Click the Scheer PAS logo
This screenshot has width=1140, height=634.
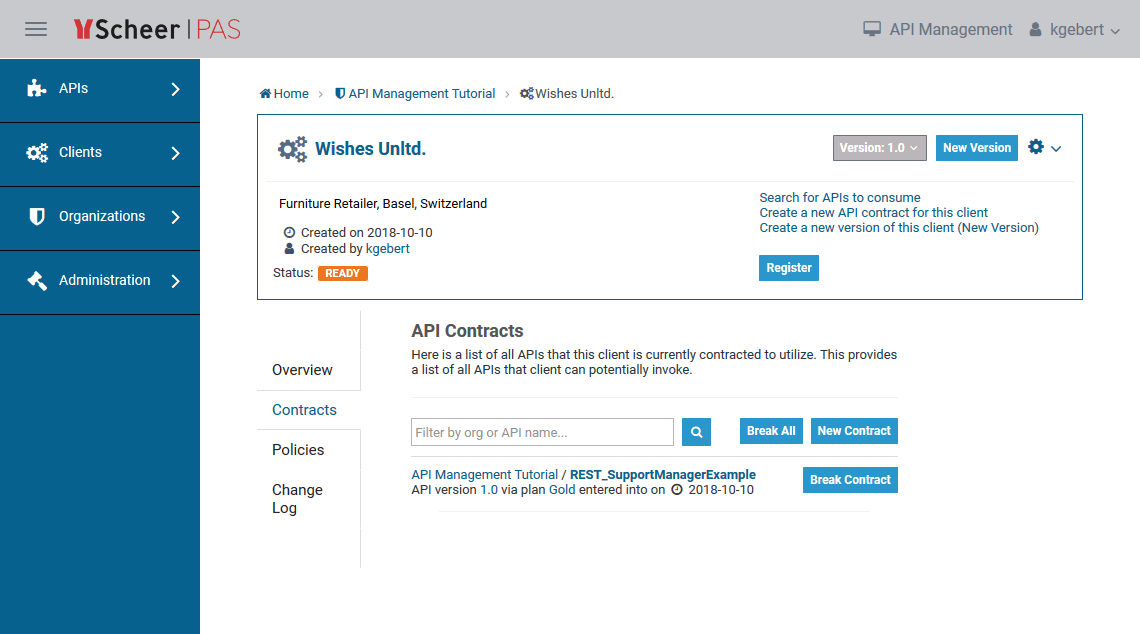point(157,29)
